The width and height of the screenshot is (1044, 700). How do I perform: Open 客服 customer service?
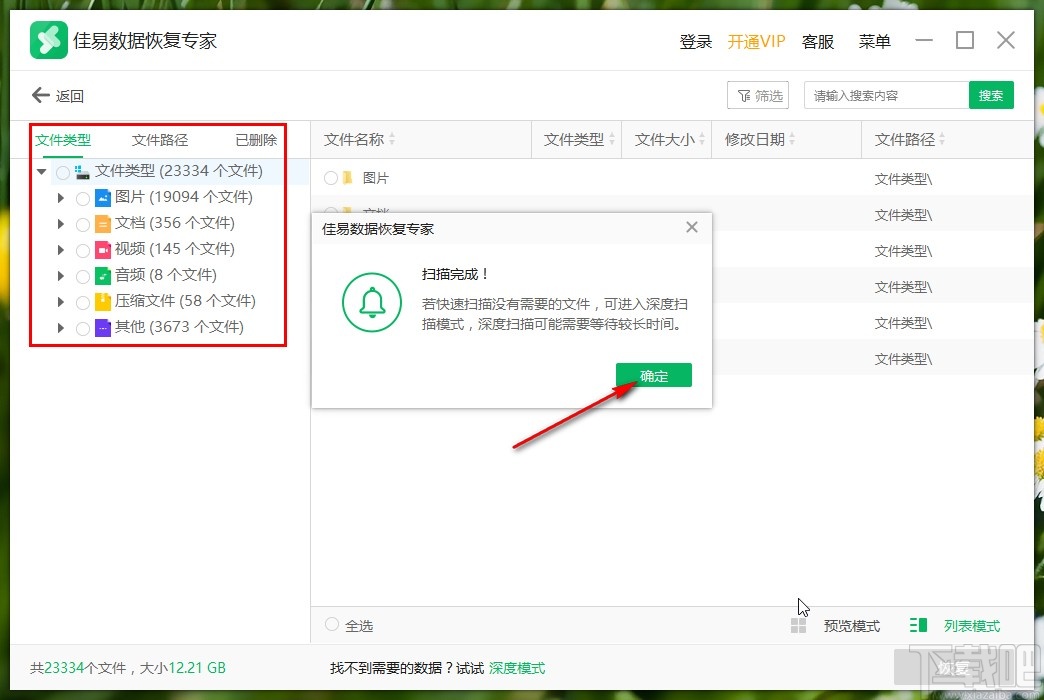click(818, 41)
